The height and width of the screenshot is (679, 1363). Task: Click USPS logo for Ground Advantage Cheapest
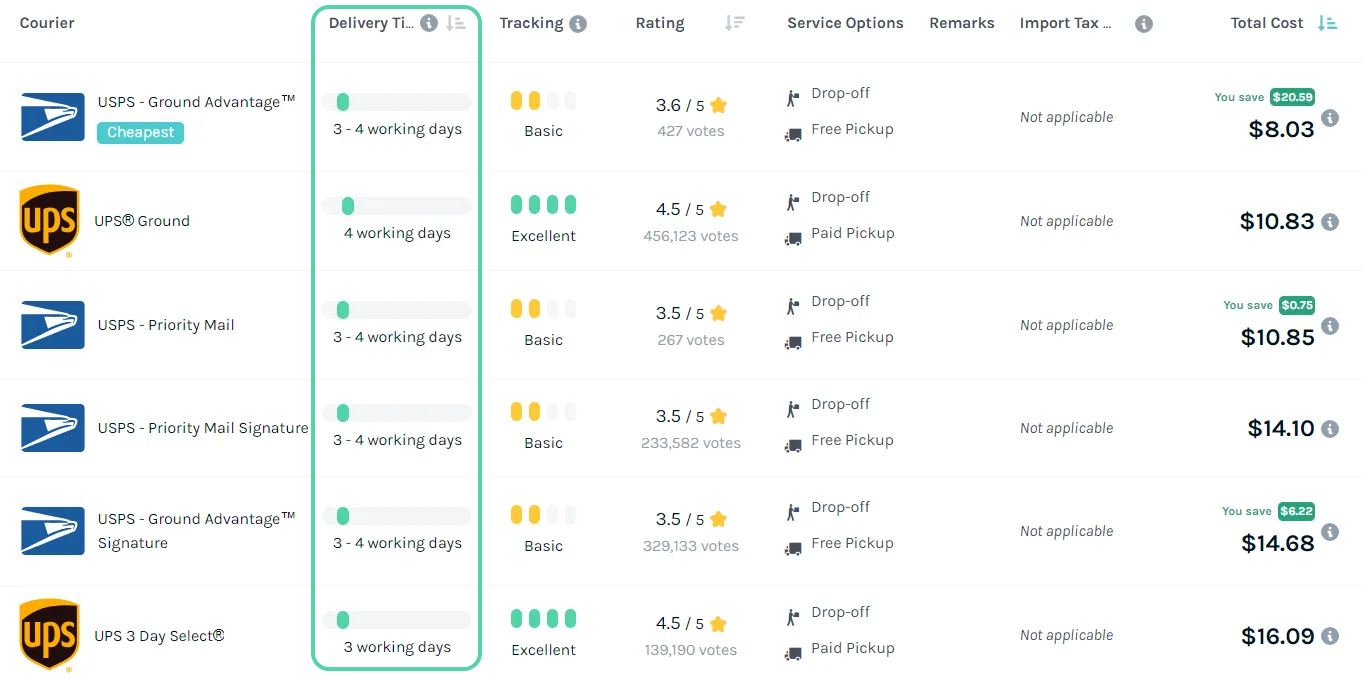point(53,117)
